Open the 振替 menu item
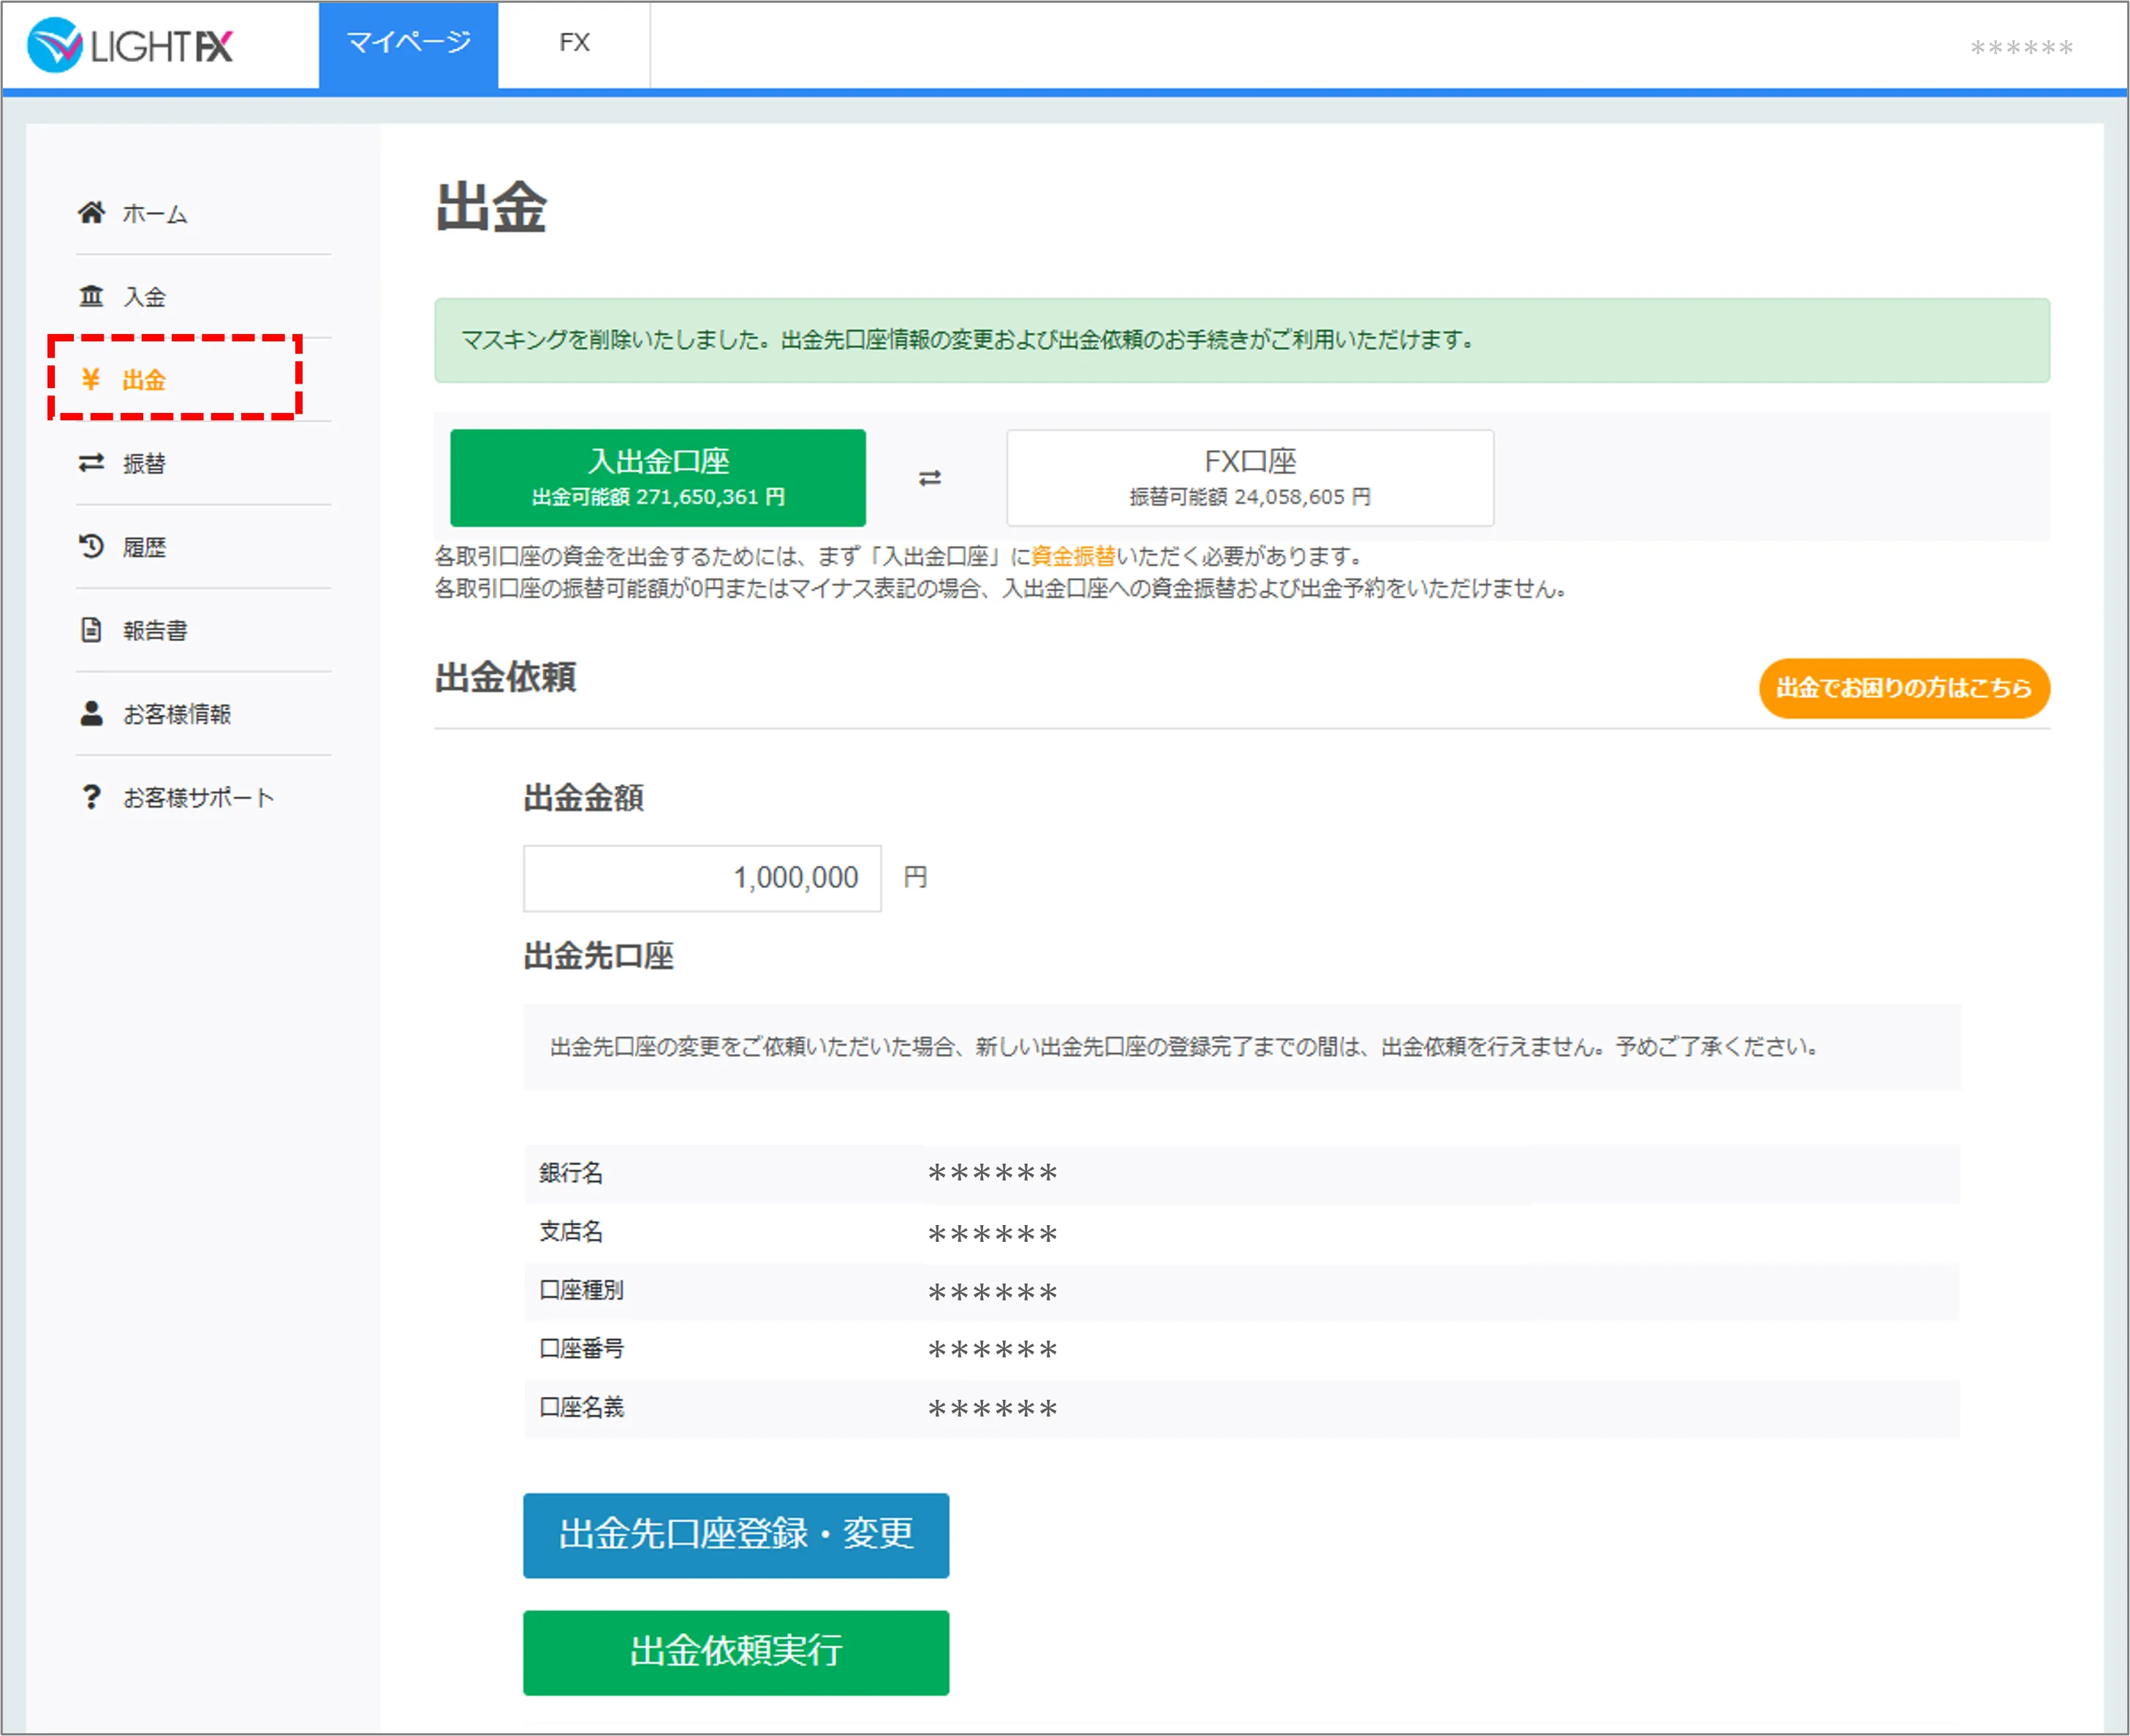The width and height of the screenshot is (2130, 1736). (144, 463)
